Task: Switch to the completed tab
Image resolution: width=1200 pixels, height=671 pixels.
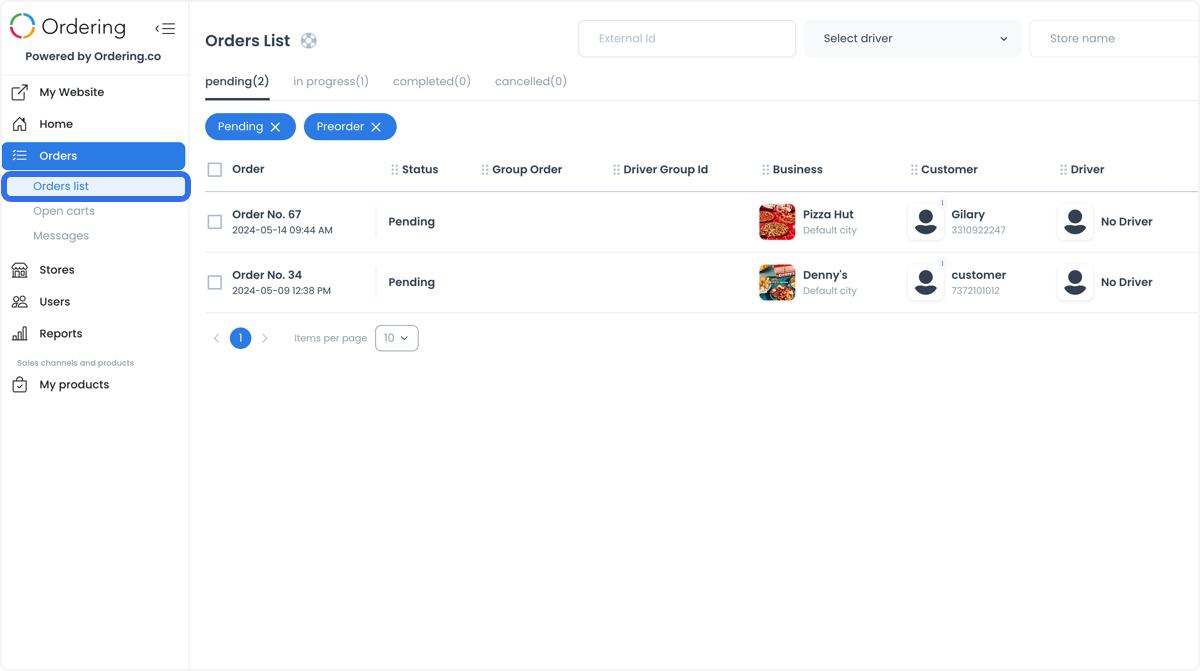Action: pyautogui.click(x=432, y=82)
